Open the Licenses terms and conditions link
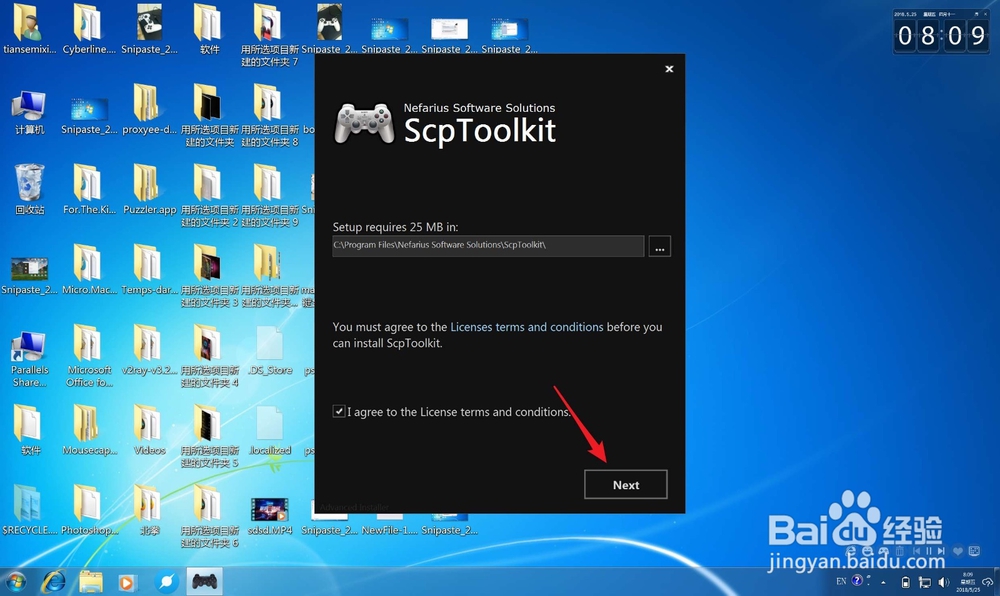This screenshot has height=596, width=1000. click(x=527, y=327)
